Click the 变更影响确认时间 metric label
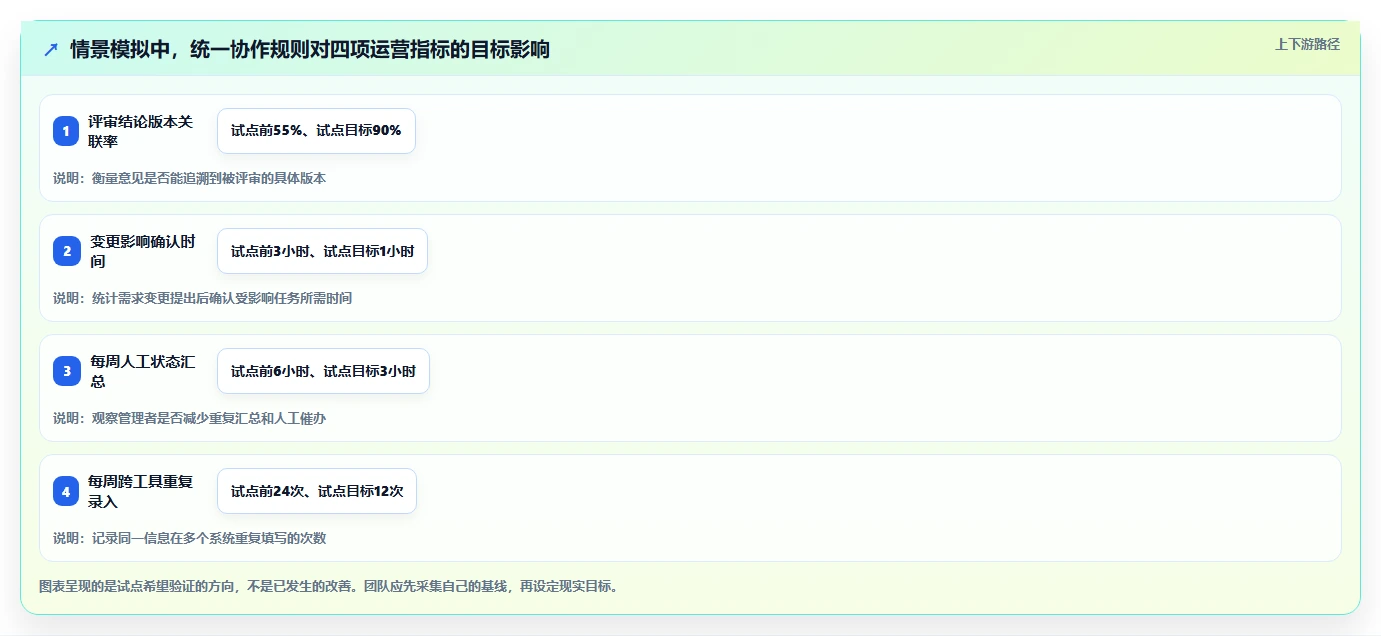 (143, 251)
